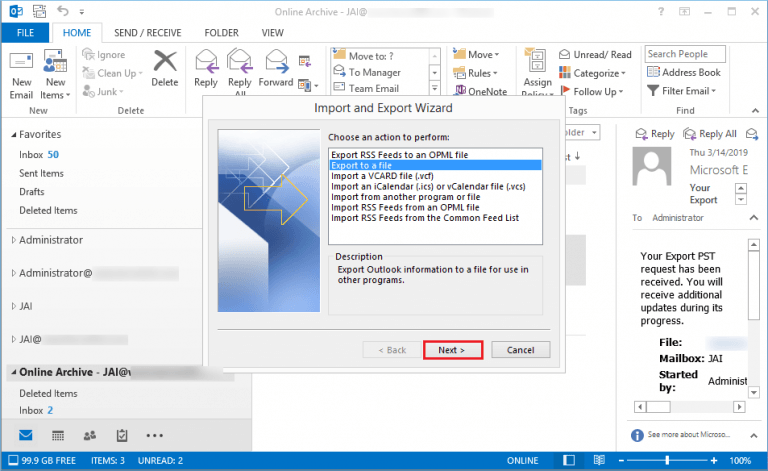Expand the Quick Steps gallery

coord(434,89)
